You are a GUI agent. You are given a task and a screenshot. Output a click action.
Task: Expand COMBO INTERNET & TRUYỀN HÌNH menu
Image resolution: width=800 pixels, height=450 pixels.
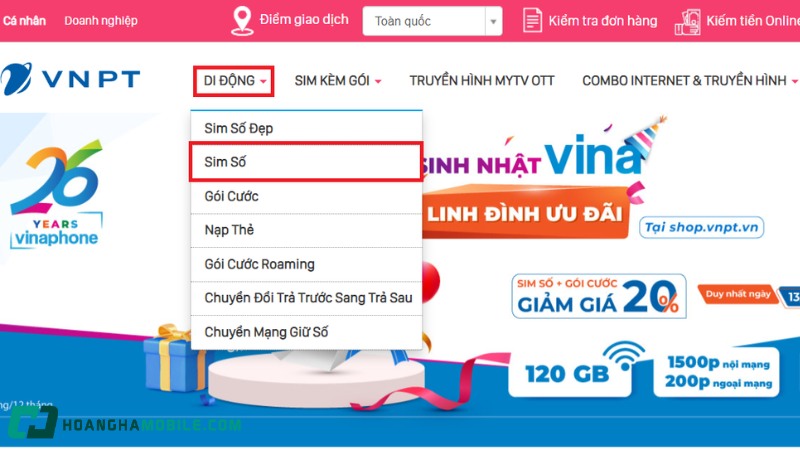pos(689,81)
